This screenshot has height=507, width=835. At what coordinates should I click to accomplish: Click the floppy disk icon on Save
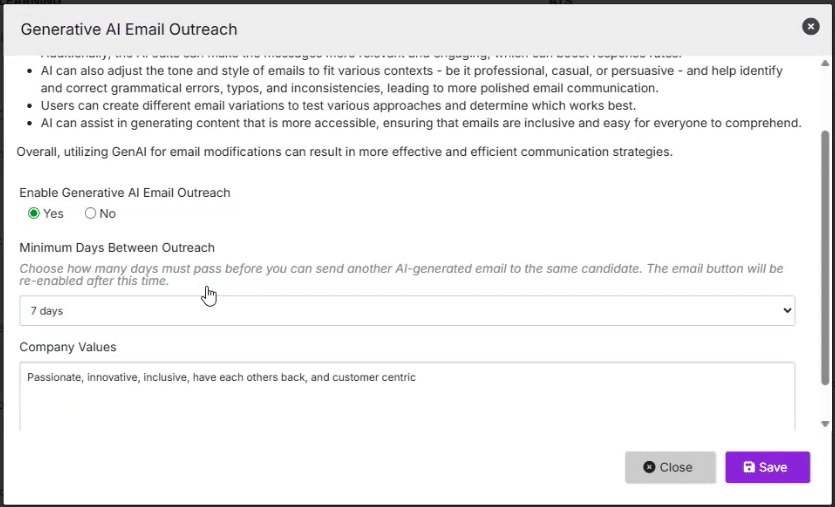pyautogui.click(x=749, y=467)
